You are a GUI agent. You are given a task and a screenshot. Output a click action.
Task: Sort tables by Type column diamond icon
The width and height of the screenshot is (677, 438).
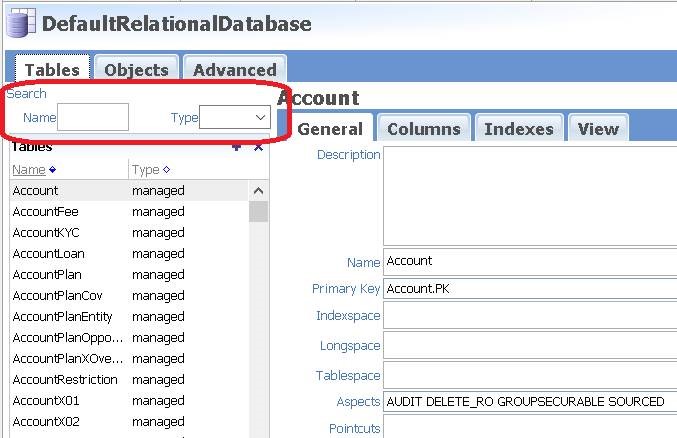click(x=166, y=170)
